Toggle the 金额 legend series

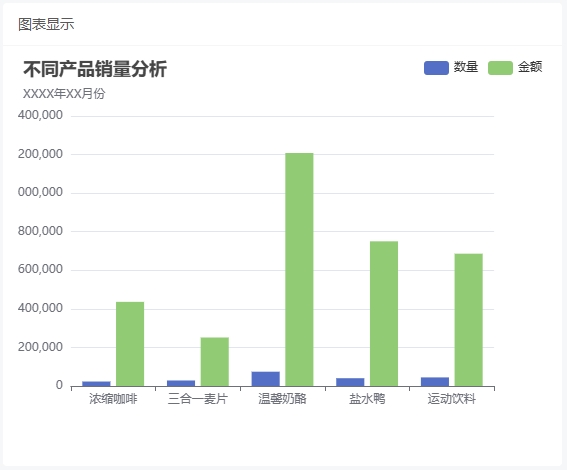(515, 68)
